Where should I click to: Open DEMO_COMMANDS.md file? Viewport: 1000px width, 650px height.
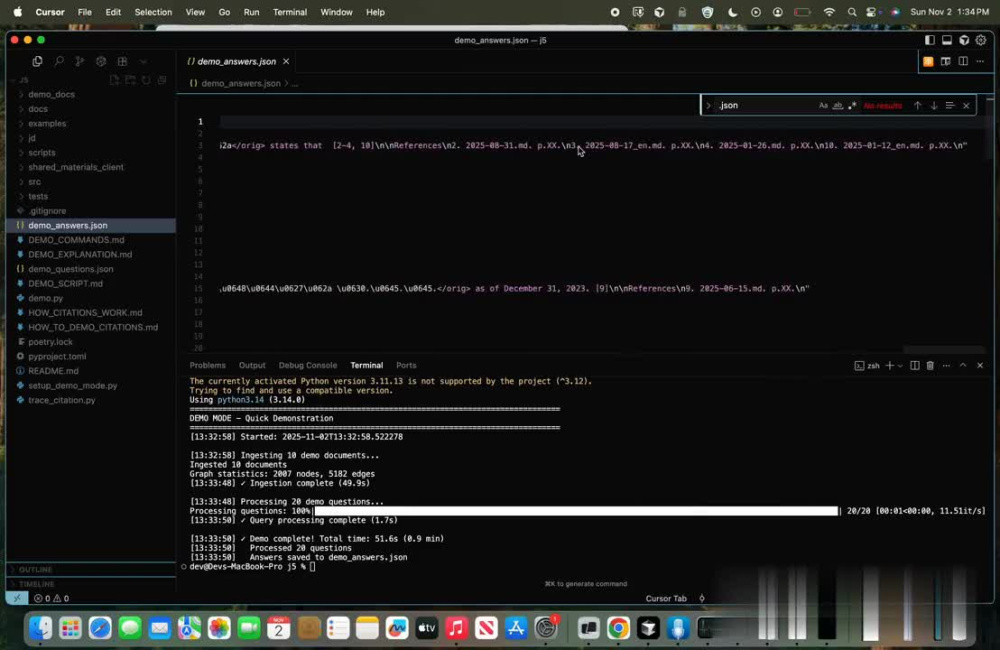tap(76, 240)
